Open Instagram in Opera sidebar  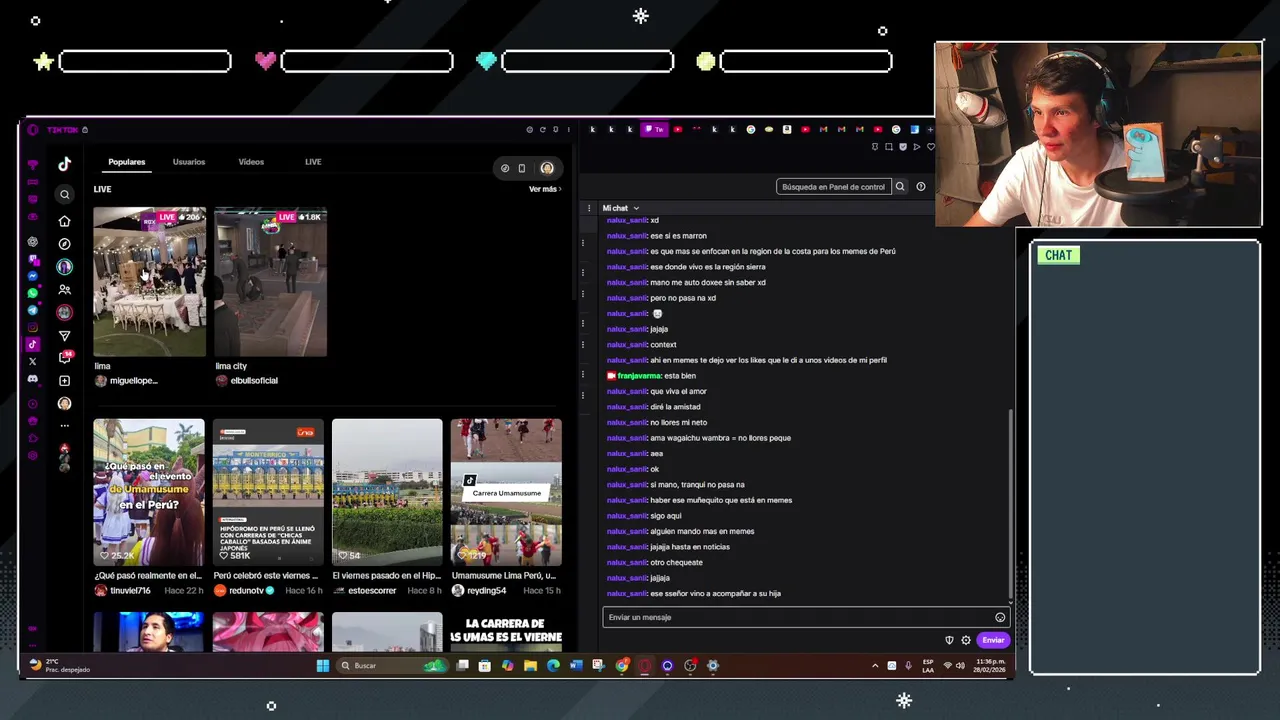pyautogui.click(x=33, y=328)
